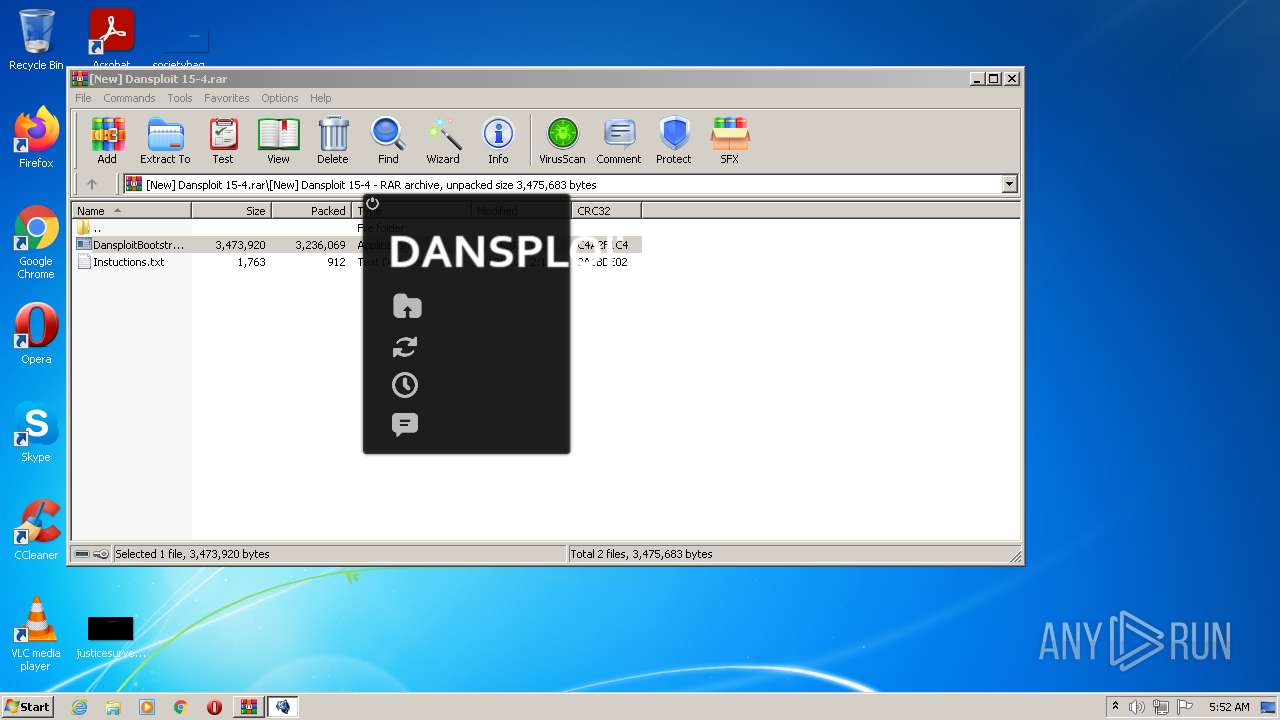Click the 5:52 AM clock
The width and height of the screenshot is (1280, 720).
coord(1229,707)
